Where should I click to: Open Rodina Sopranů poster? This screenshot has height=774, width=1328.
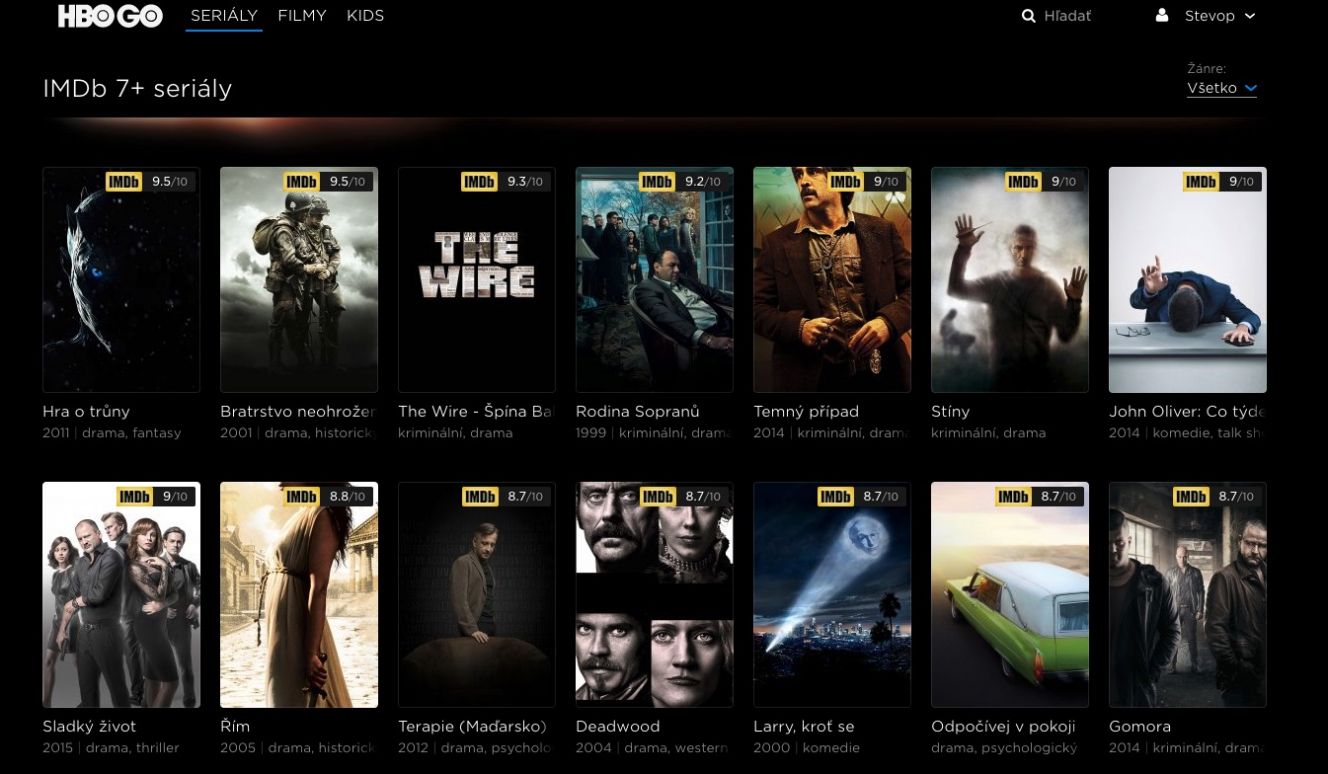pos(654,279)
